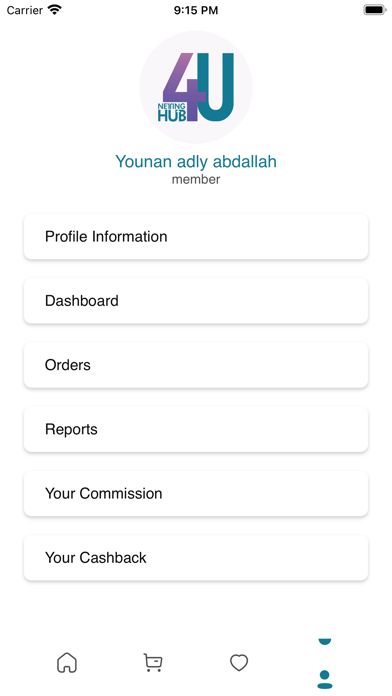Tap the member role label
Image resolution: width=392 pixels, height=696 pixels.
point(196,179)
